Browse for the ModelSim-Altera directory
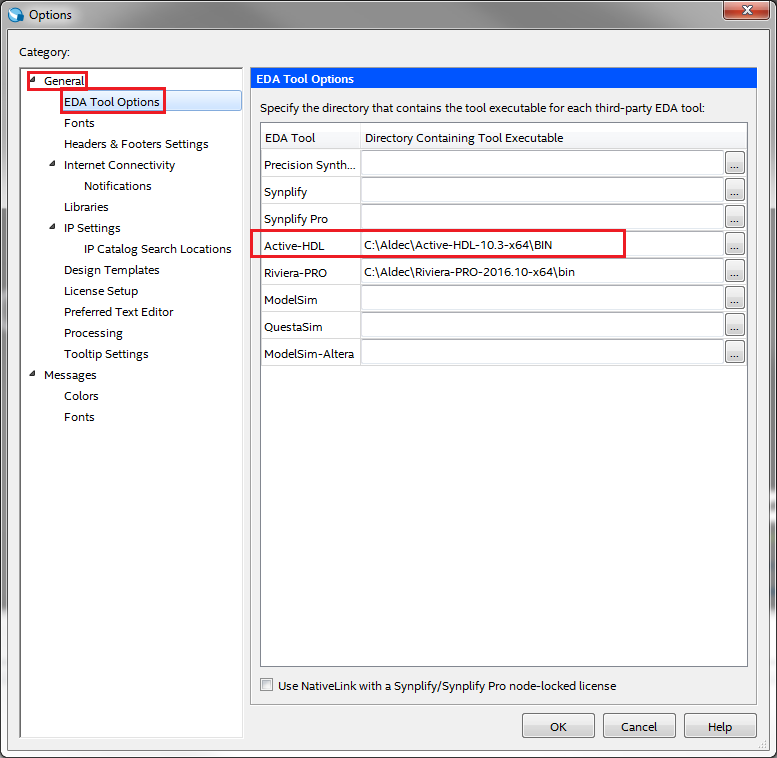777x758 pixels. pyautogui.click(x=734, y=352)
